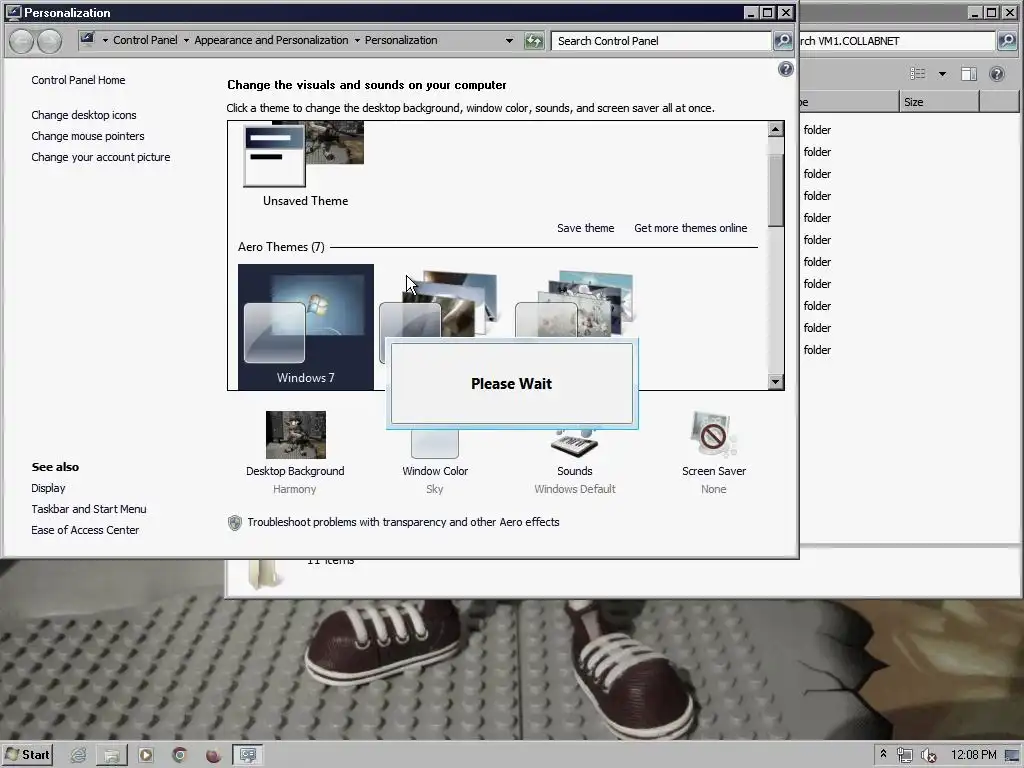Change view icon in VM1.COLLABNET window

point(918,74)
